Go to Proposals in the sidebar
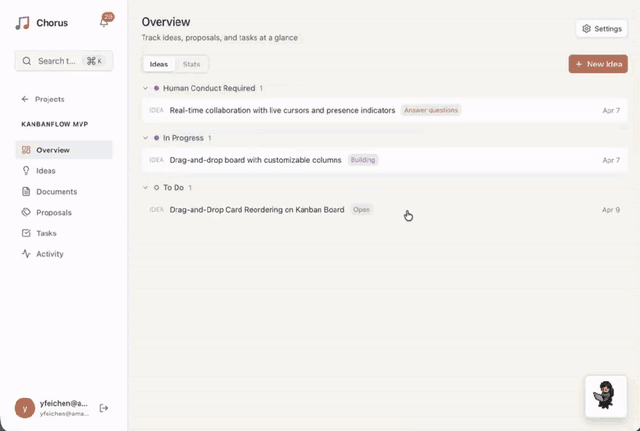Viewport: 640px width, 431px height. [53, 212]
